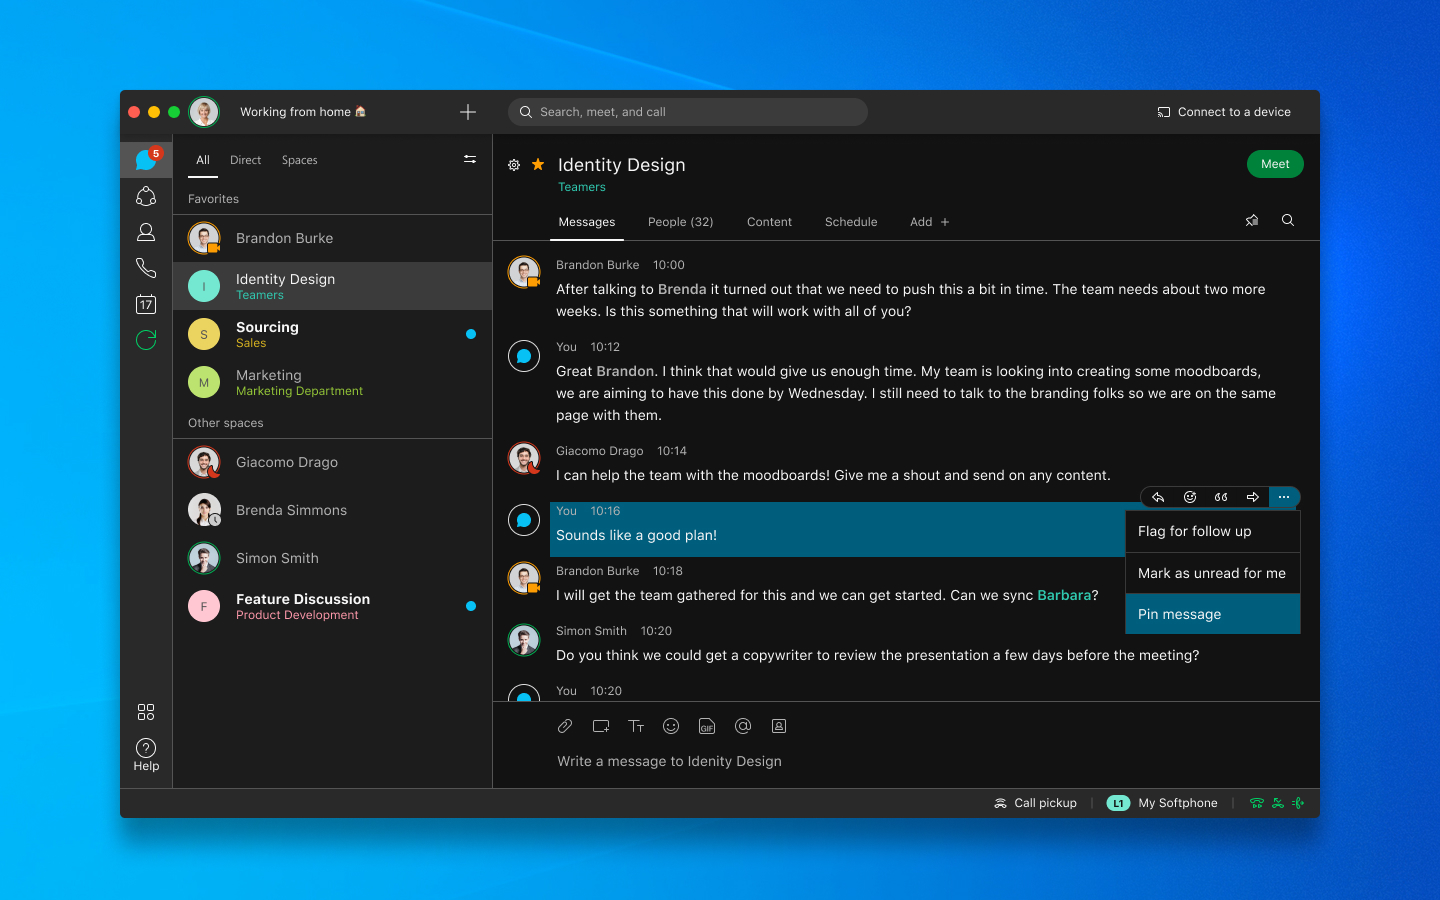This screenshot has width=1440, height=900.
Task: Open the Giacomo Drago conversation
Action: pos(332,462)
